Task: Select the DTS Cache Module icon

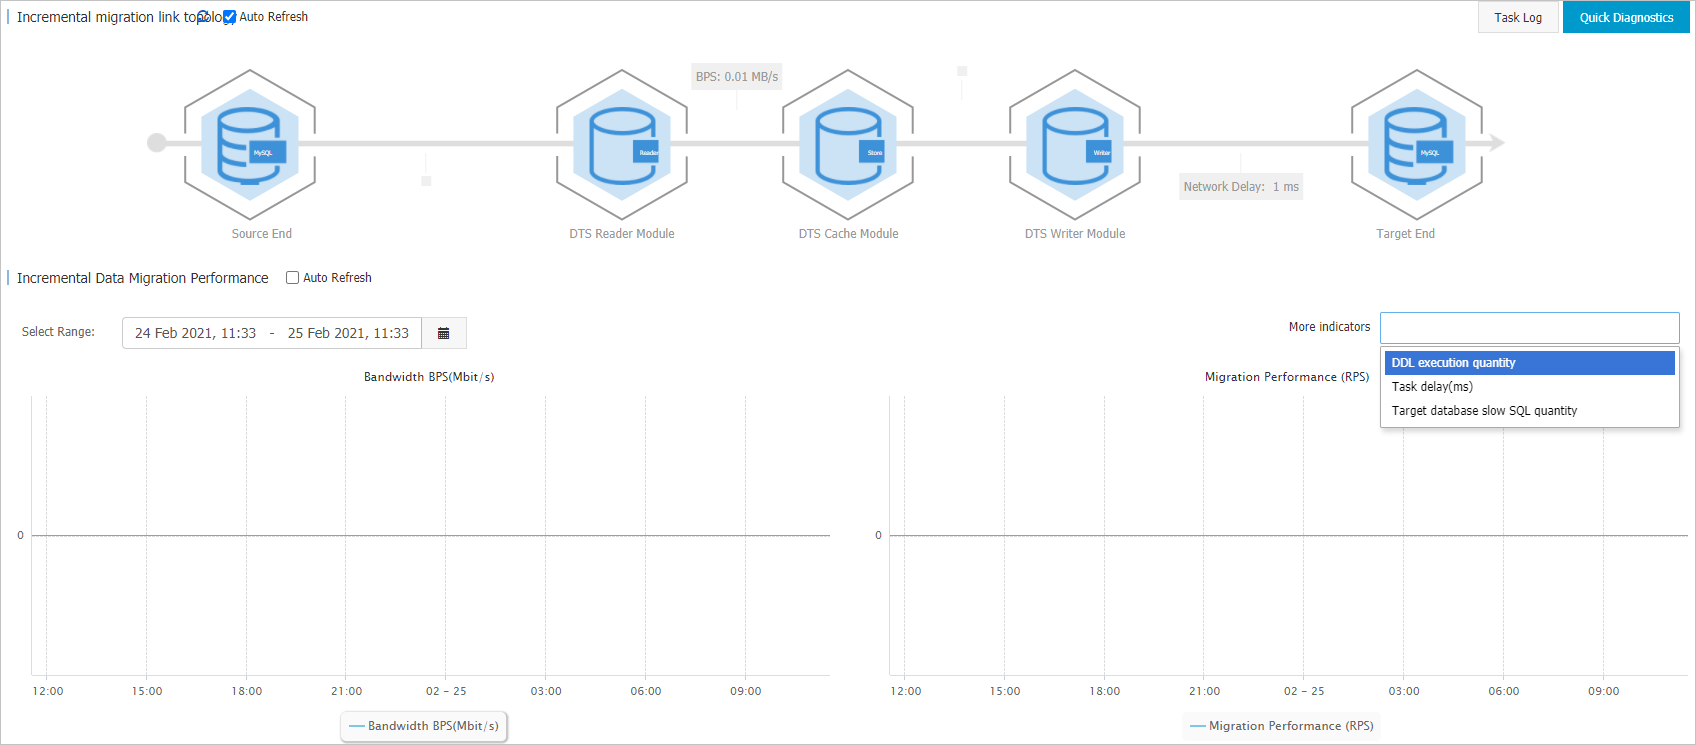Action: click(848, 145)
